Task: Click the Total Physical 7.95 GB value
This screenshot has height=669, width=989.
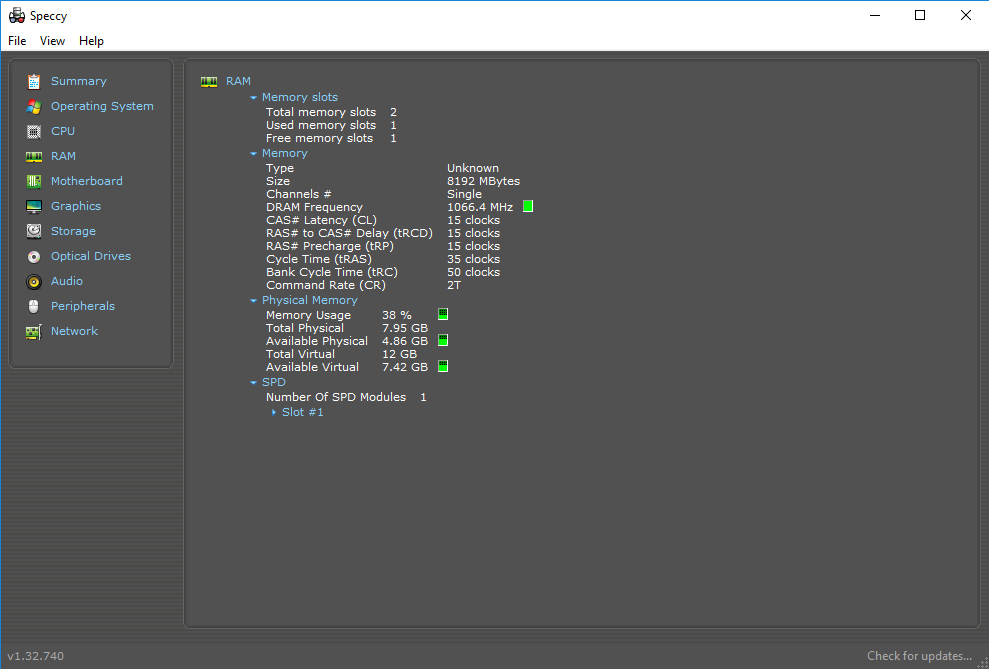Action: tap(405, 328)
